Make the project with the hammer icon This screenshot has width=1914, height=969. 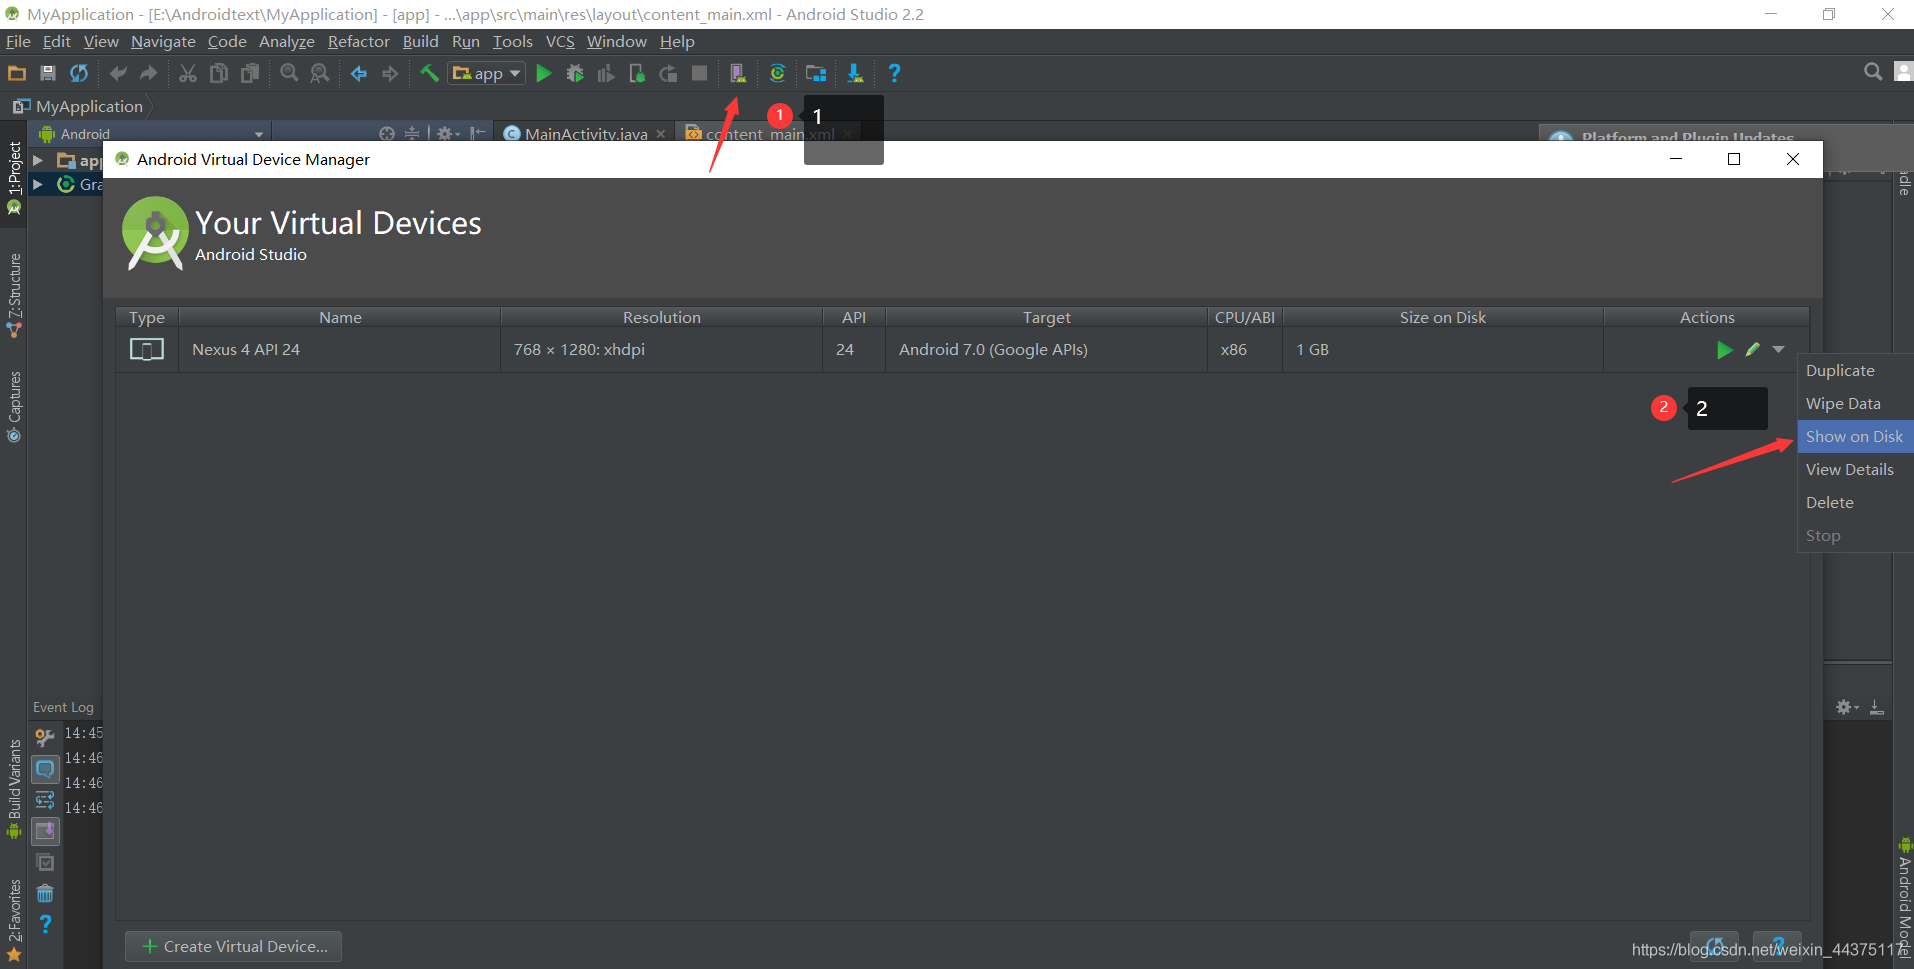[x=429, y=73]
